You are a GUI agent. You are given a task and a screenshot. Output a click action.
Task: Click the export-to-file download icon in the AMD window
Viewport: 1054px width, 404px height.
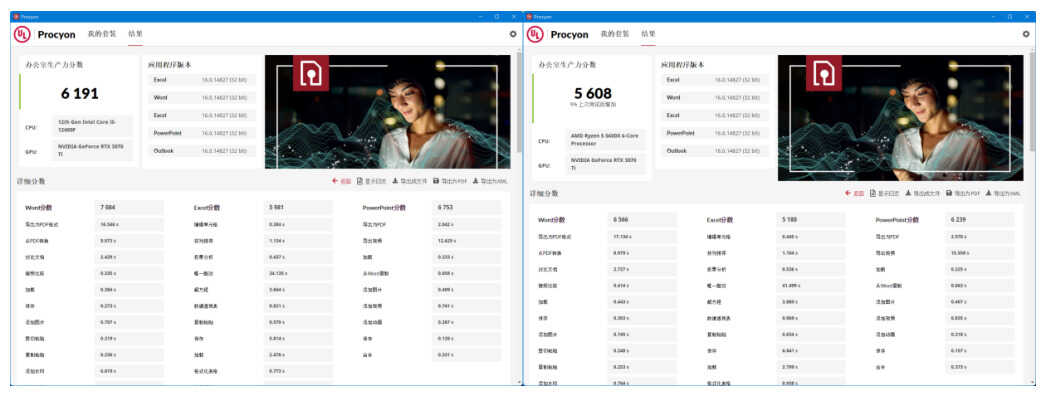pos(908,193)
